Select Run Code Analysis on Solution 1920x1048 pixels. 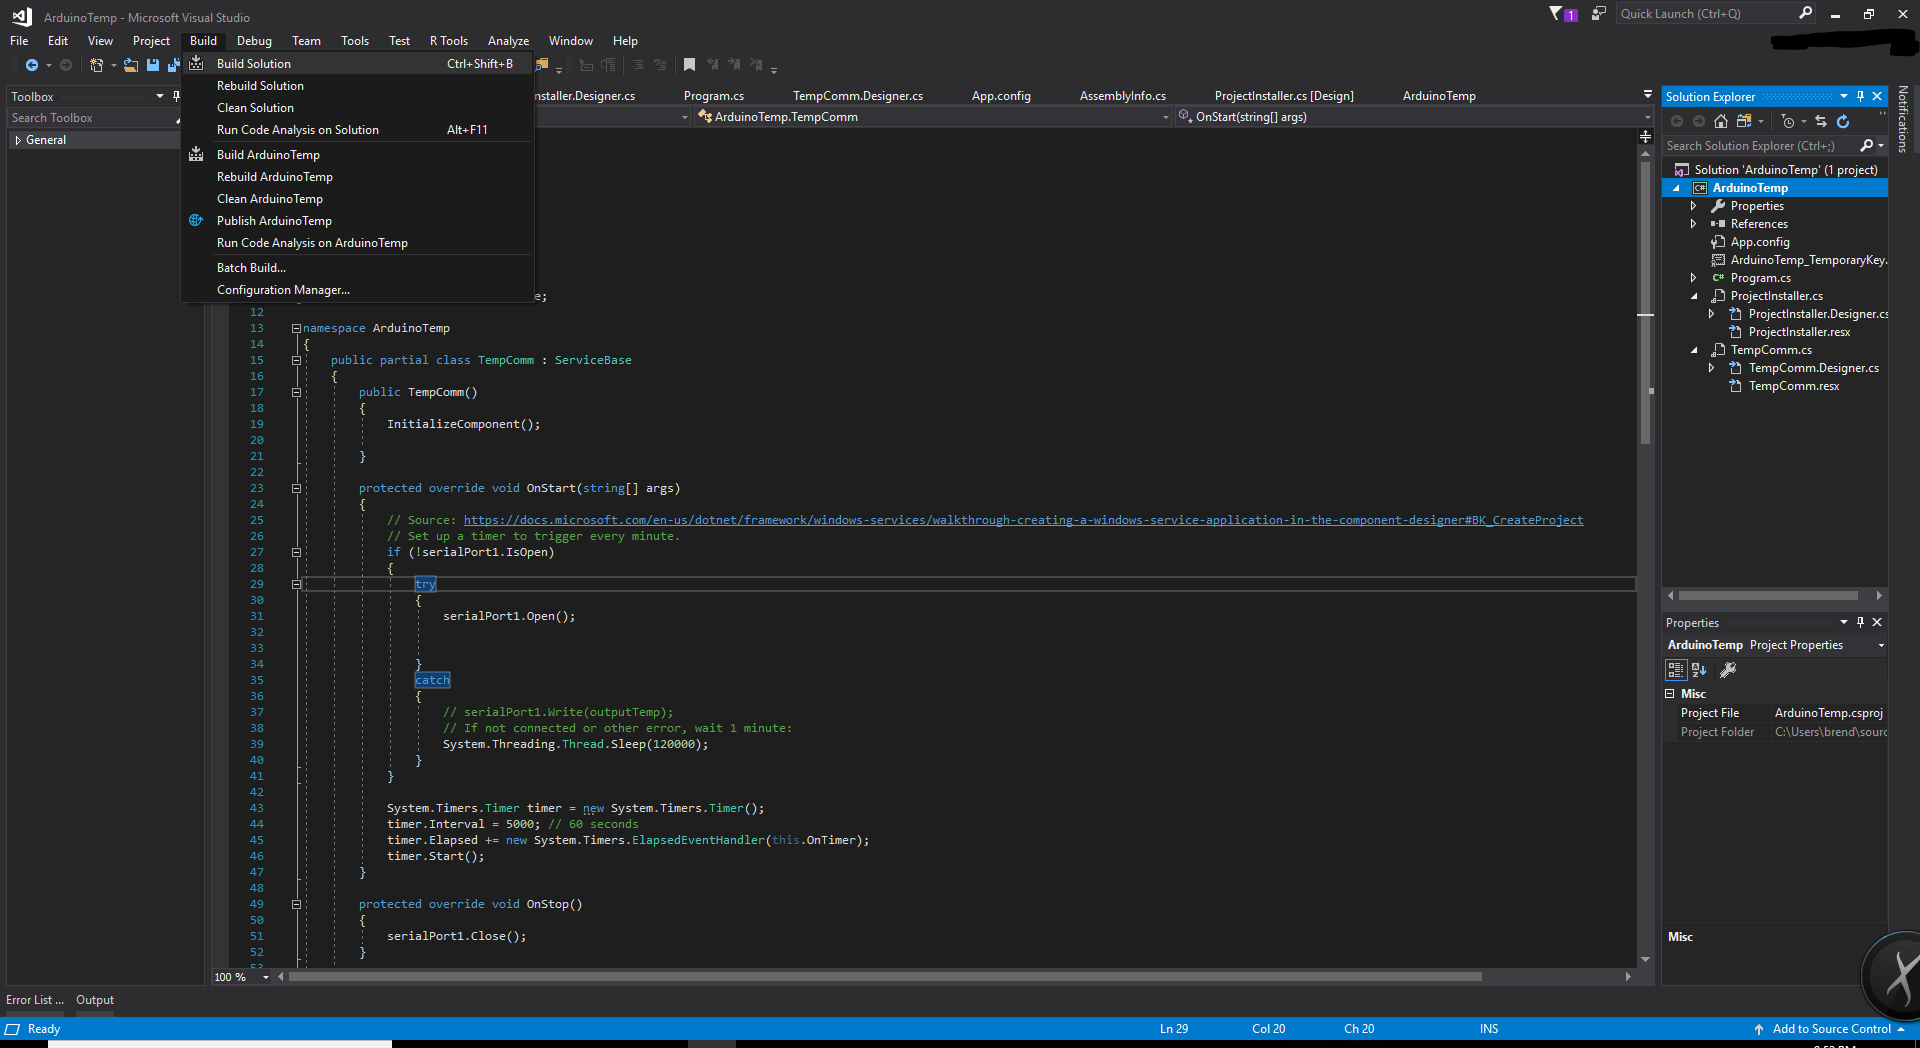358,129
